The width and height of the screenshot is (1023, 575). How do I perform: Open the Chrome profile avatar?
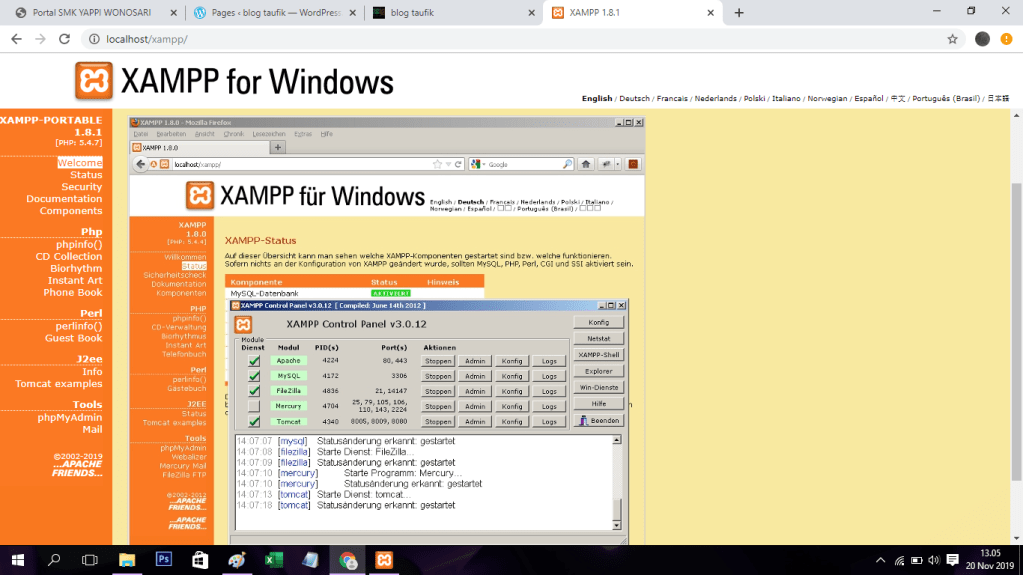click(x=982, y=39)
